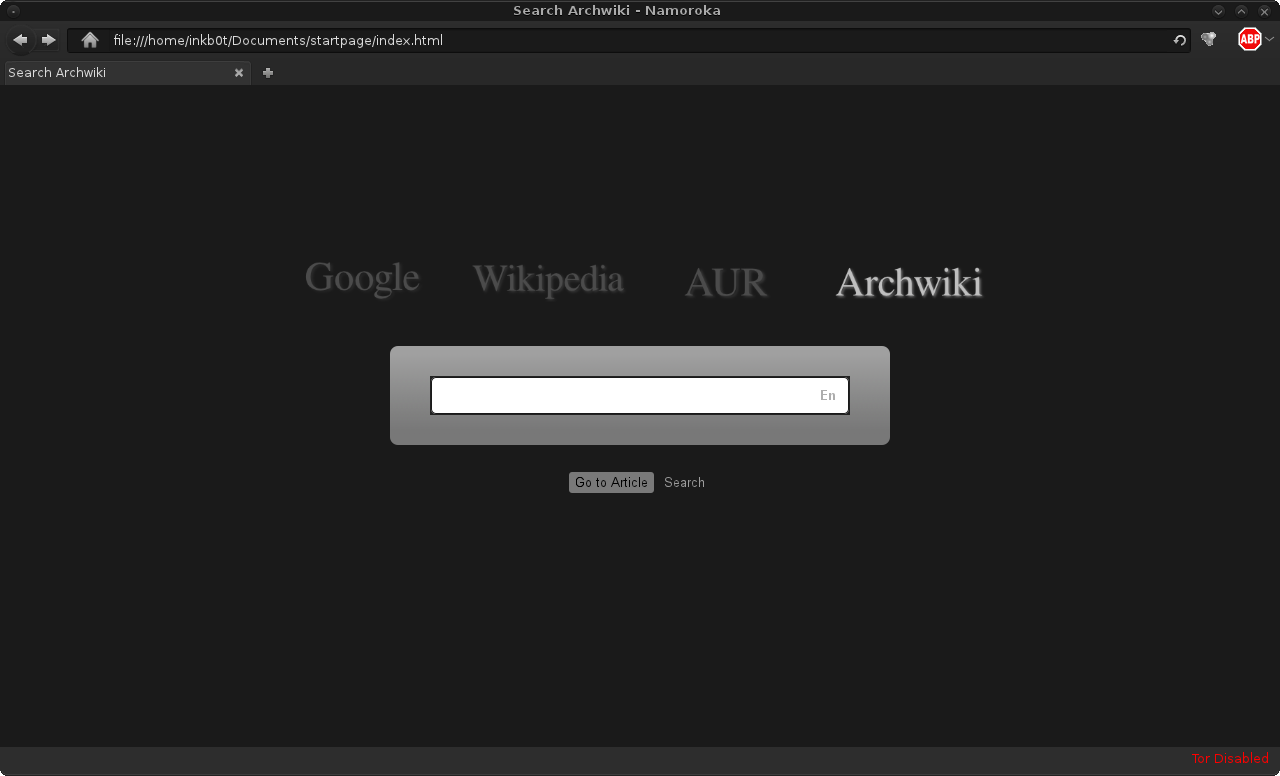This screenshot has height=776, width=1280.
Task: Minimize the Namoroka window
Action: click(x=1219, y=11)
